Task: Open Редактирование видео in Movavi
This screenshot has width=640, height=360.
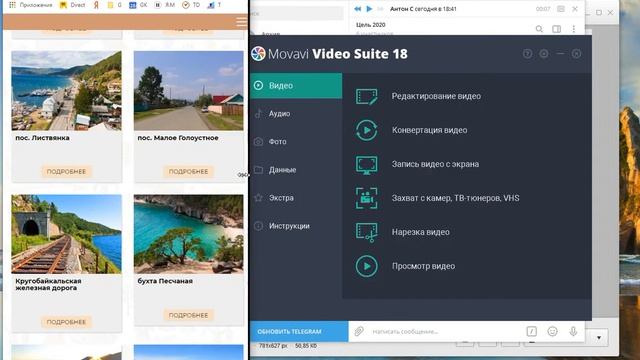Action: (x=418, y=96)
